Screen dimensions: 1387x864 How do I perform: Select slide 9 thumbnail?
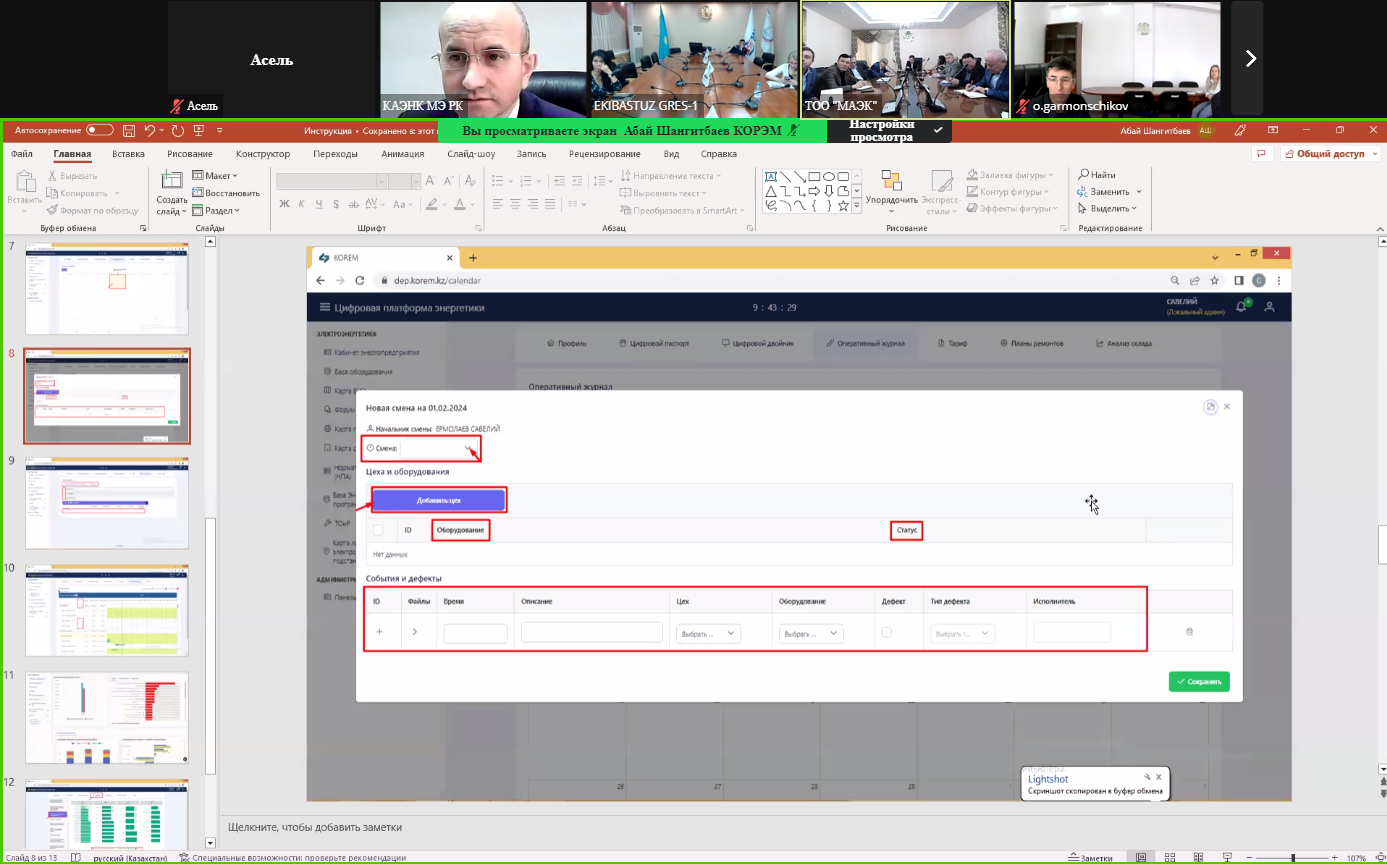click(x=106, y=503)
